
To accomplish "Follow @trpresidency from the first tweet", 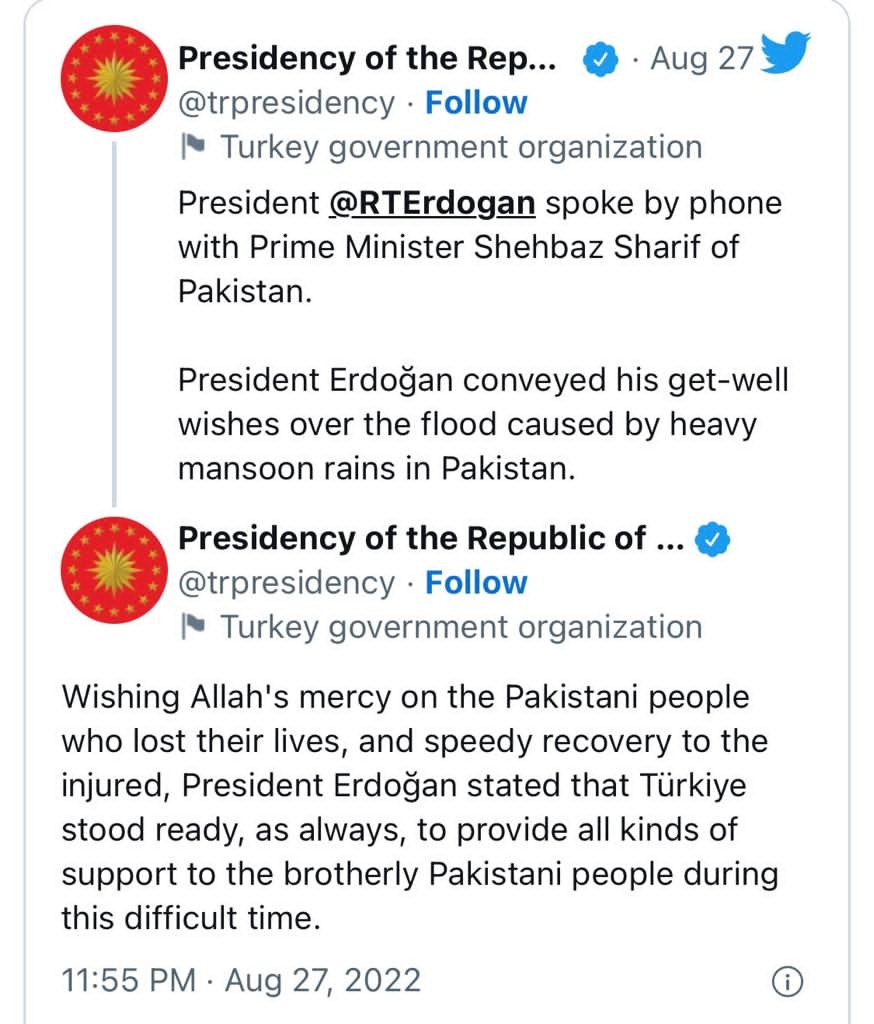I will pyautogui.click(x=476, y=103).
